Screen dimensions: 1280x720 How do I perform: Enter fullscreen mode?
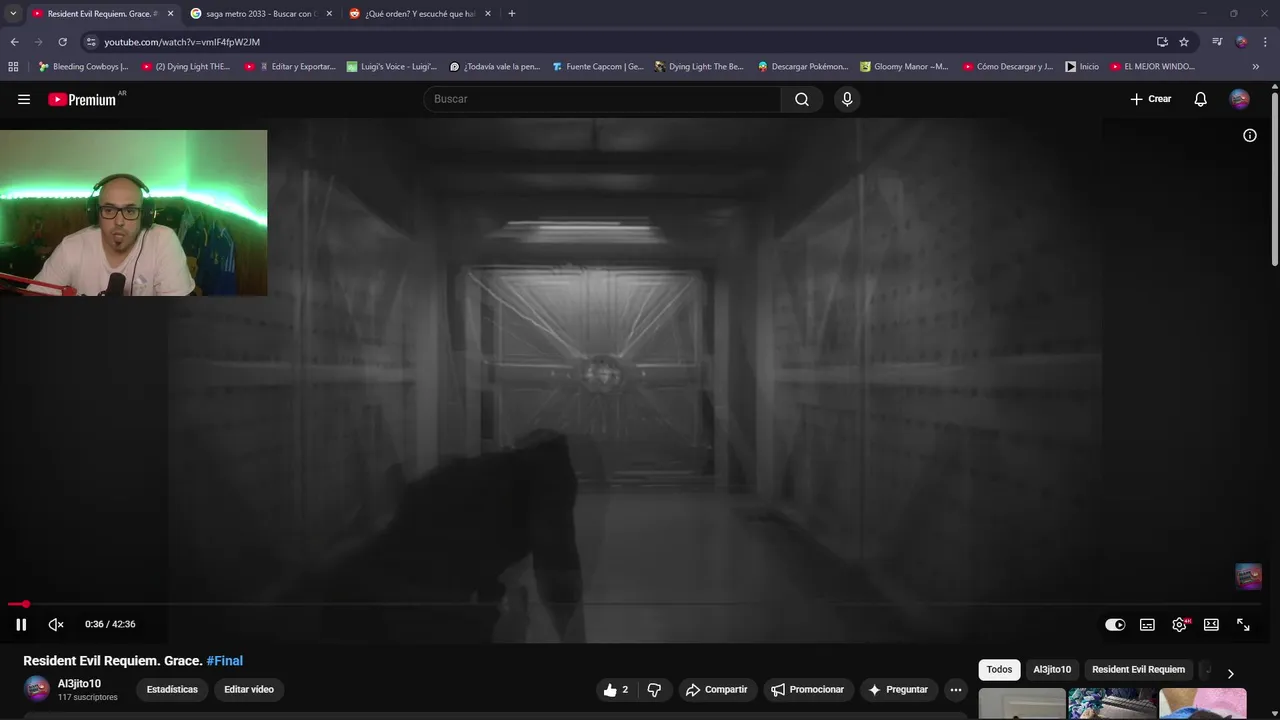(x=1243, y=624)
